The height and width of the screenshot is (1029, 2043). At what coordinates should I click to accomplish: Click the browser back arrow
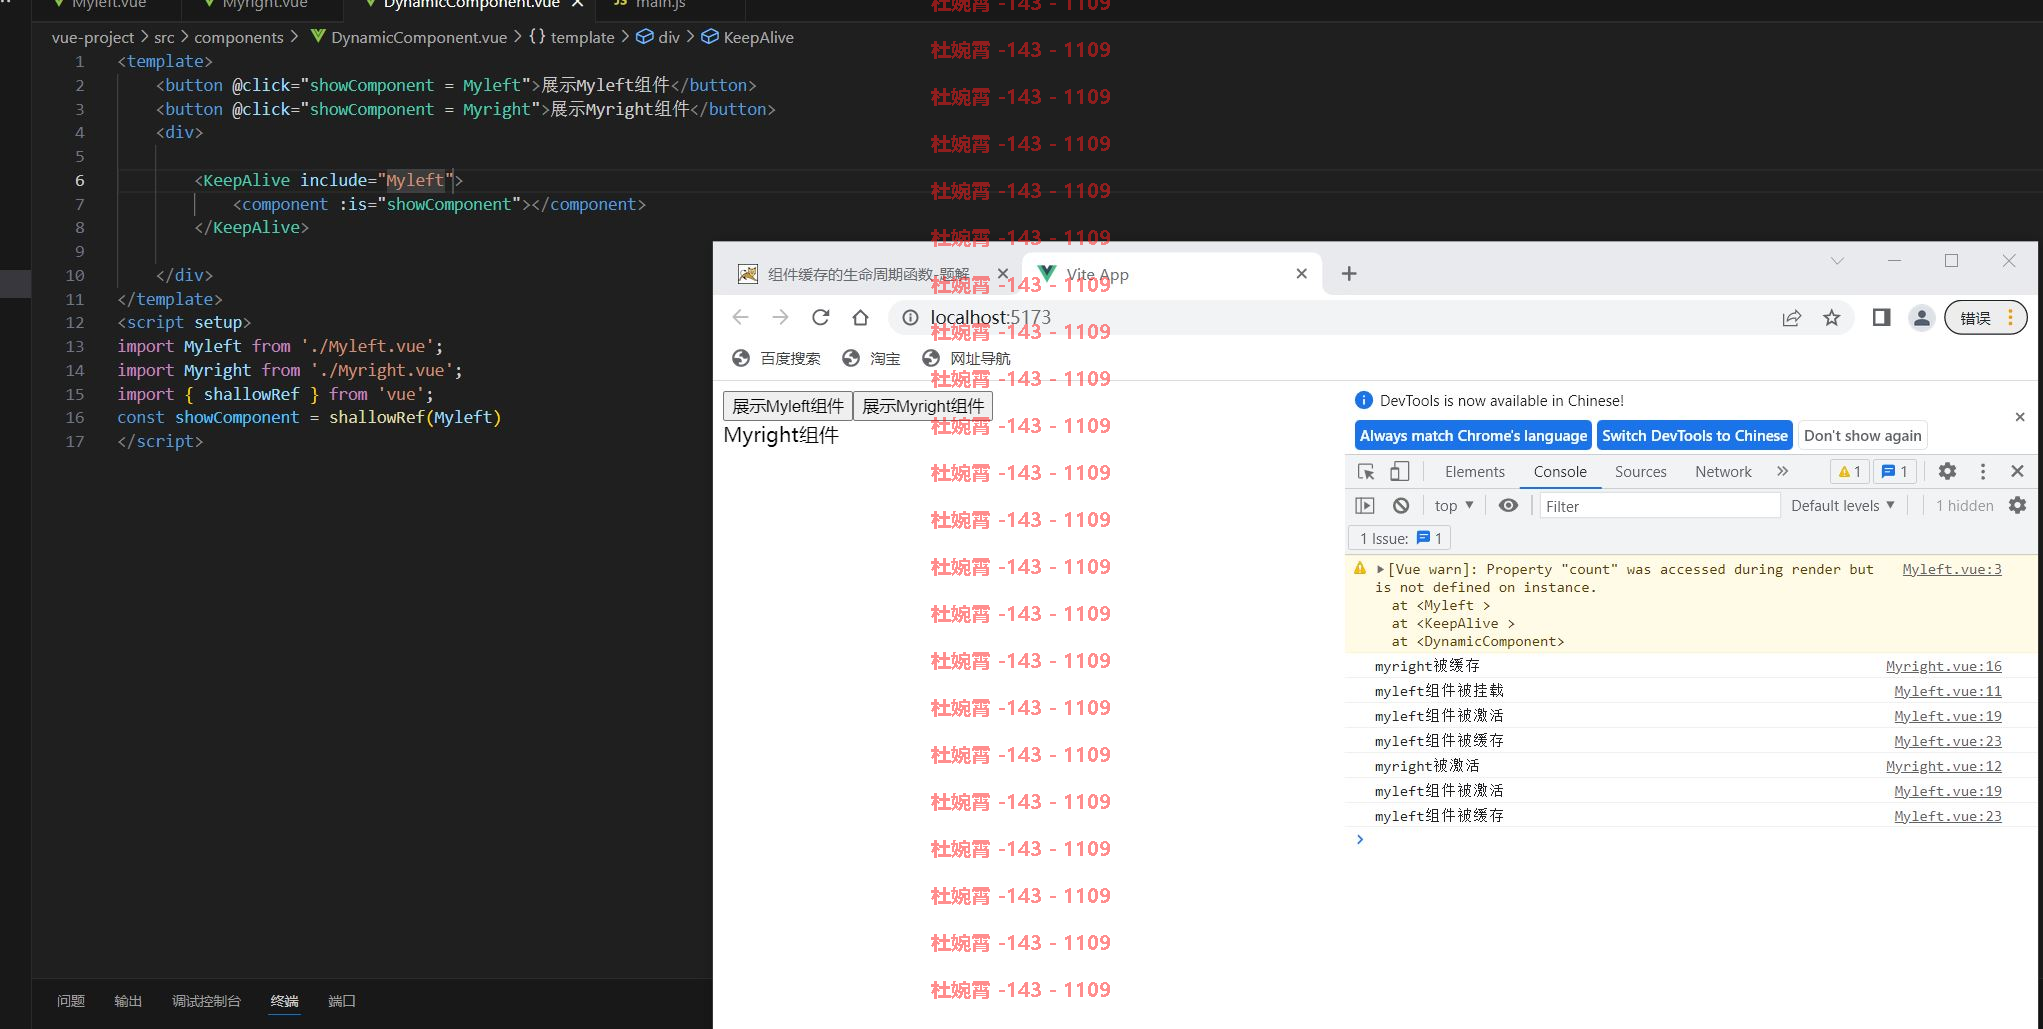tap(740, 317)
